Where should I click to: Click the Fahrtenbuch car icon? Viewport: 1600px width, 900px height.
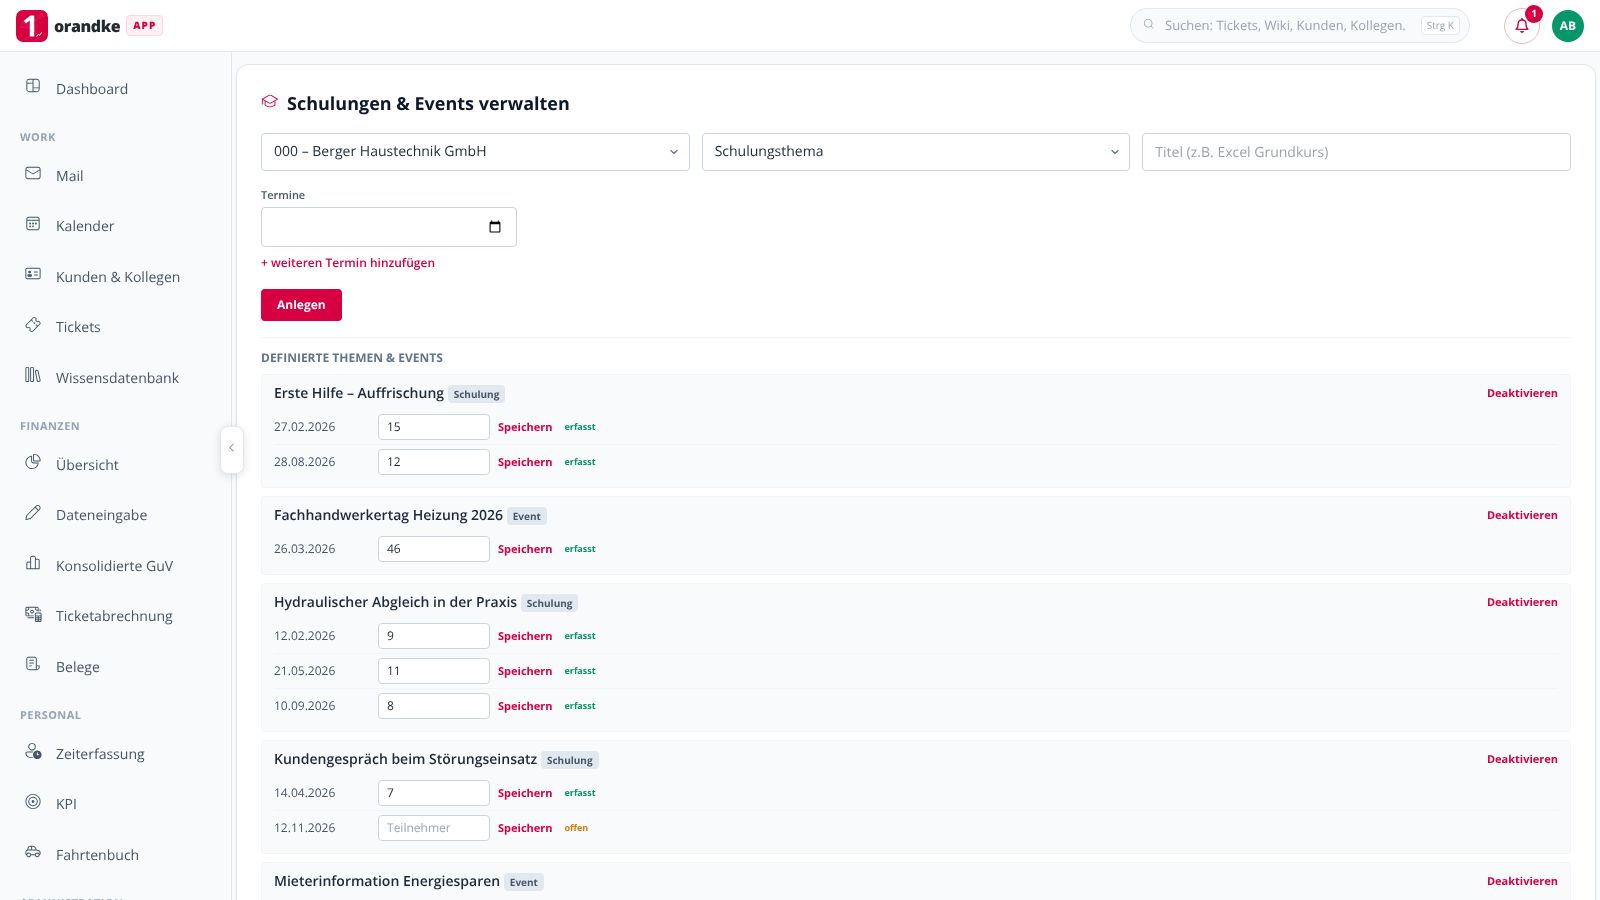33,852
